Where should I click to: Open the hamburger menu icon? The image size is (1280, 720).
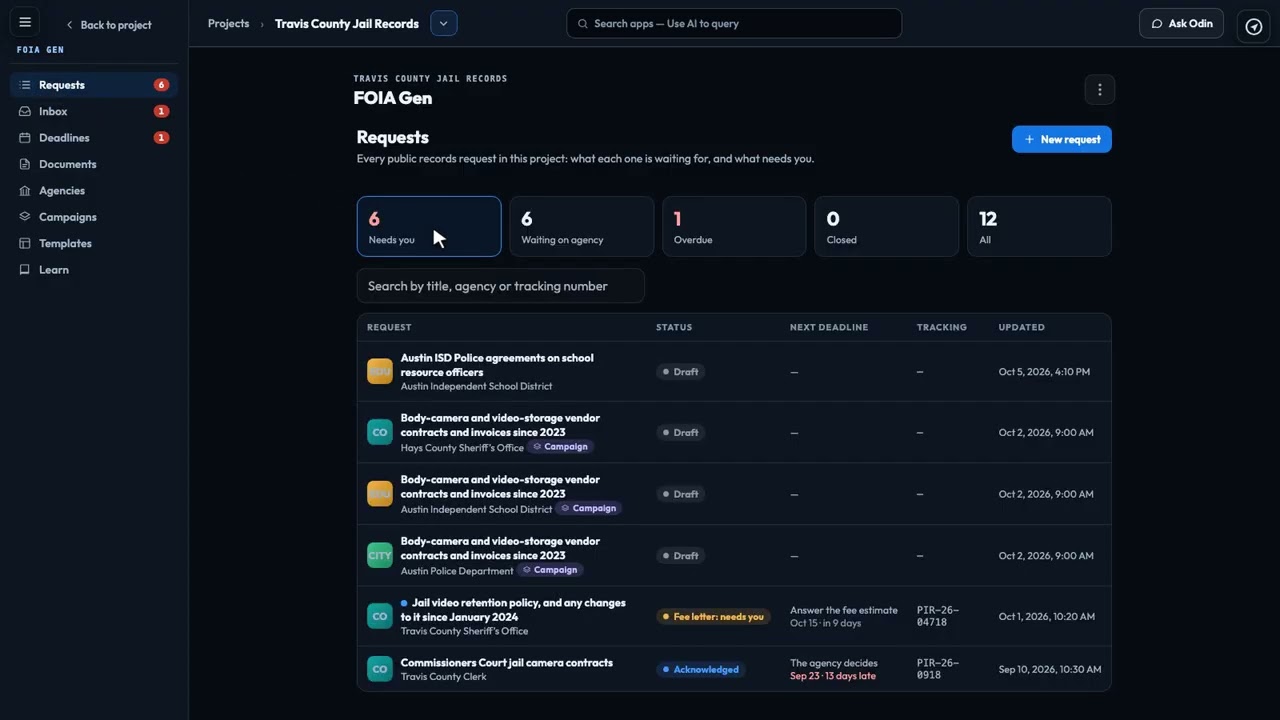[x=25, y=22]
